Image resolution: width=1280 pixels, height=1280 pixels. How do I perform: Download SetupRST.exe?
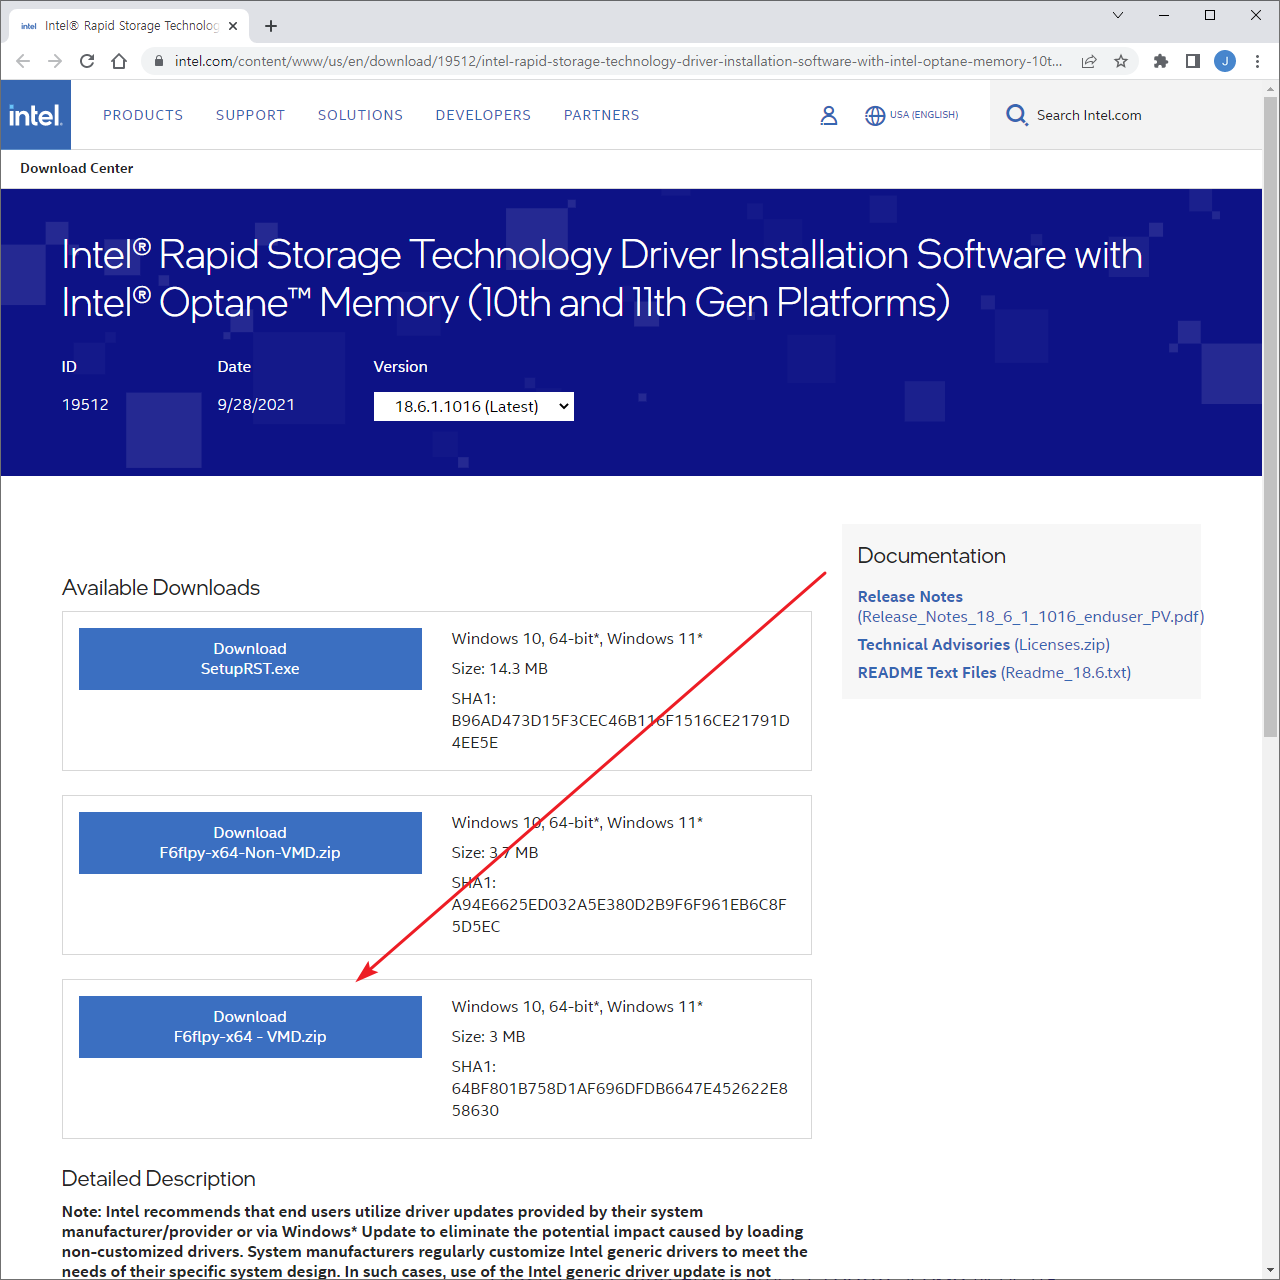[250, 659]
